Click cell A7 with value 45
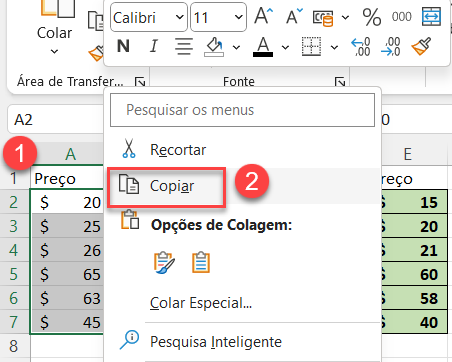 click(x=67, y=322)
